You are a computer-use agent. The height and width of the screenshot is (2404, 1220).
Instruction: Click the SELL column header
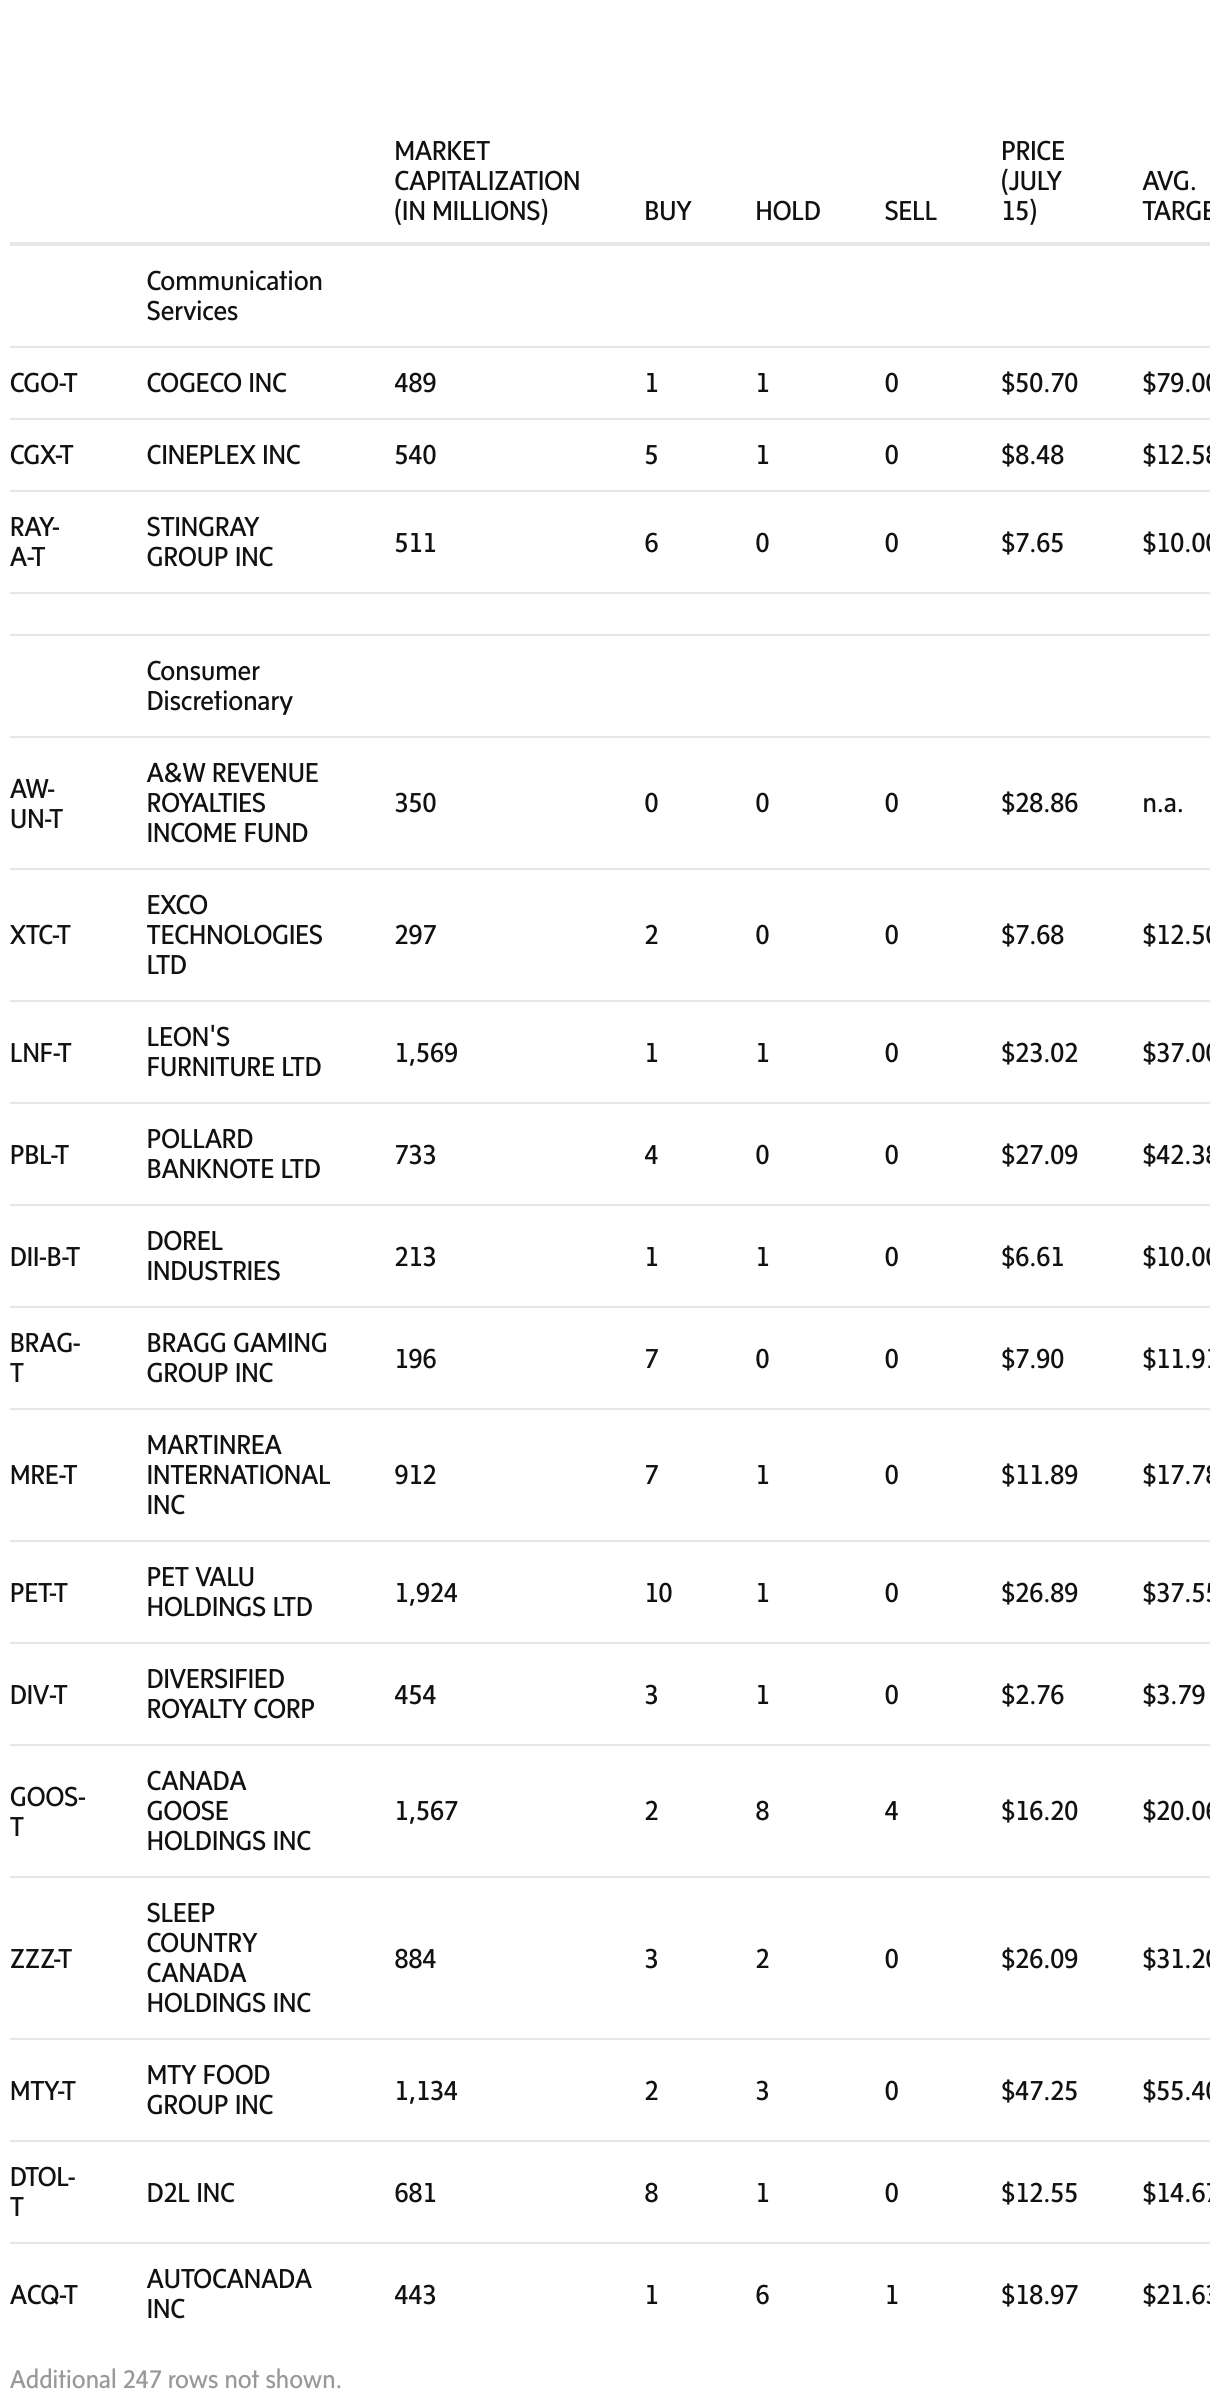909,211
